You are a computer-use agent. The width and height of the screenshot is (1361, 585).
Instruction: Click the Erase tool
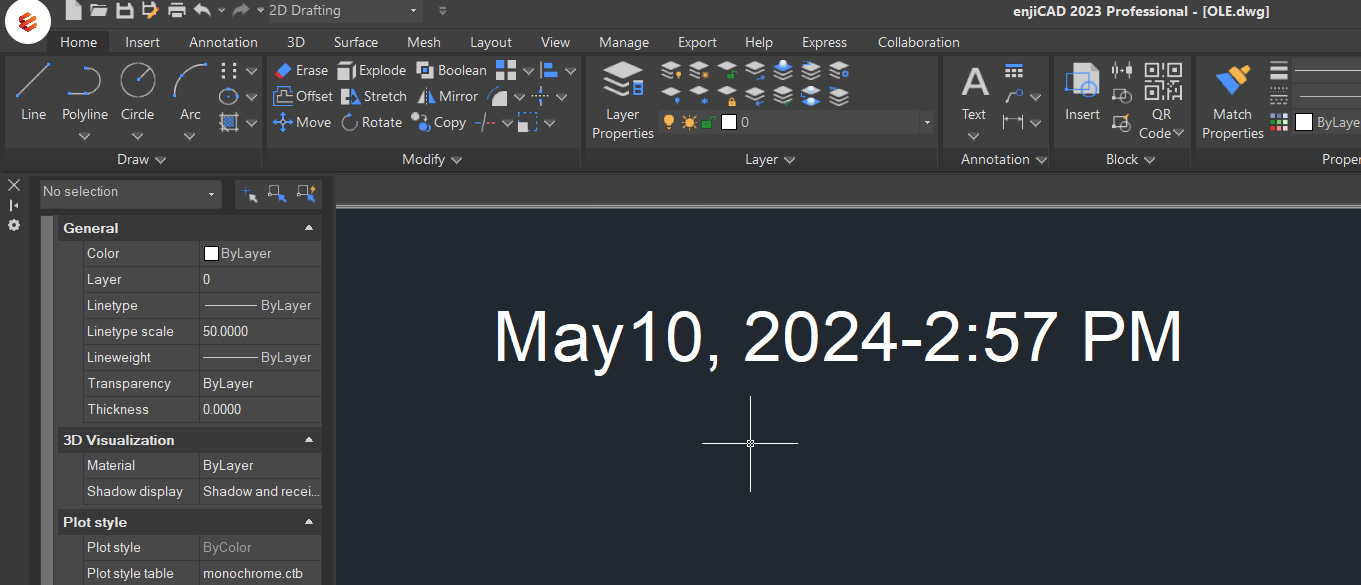click(x=300, y=70)
